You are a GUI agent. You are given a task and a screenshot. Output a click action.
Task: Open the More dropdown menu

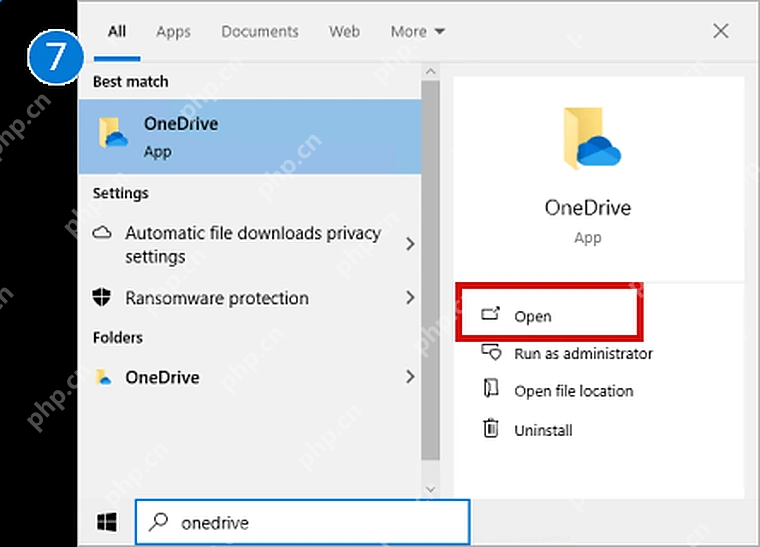click(418, 32)
